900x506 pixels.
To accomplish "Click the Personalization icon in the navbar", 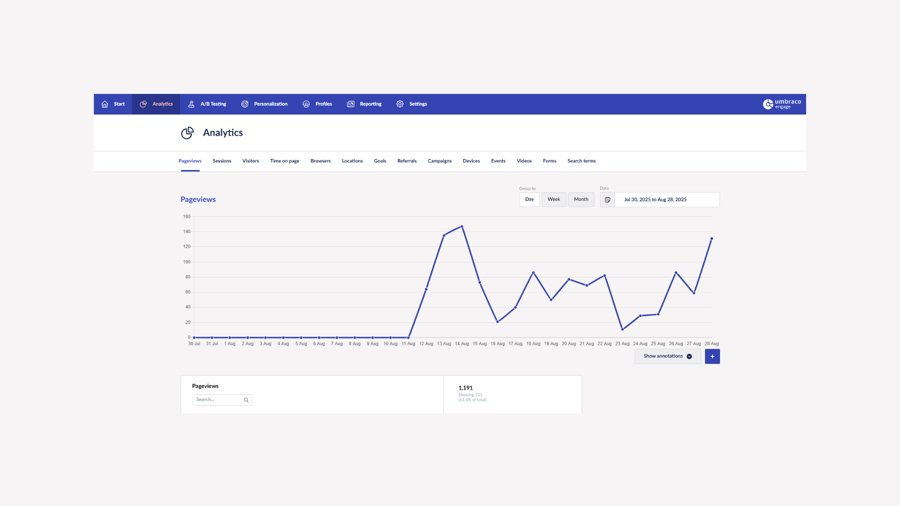I will click(245, 104).
